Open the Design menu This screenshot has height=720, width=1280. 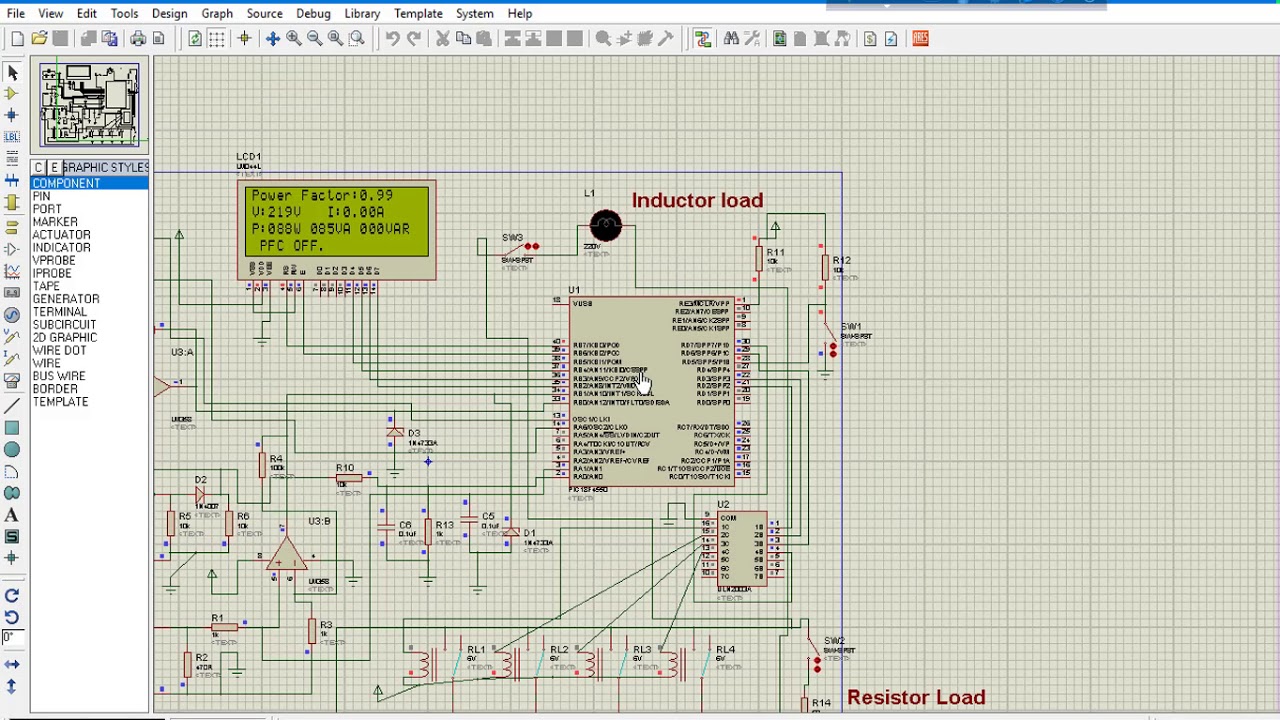pyautogui.click(x=169, y=13)
